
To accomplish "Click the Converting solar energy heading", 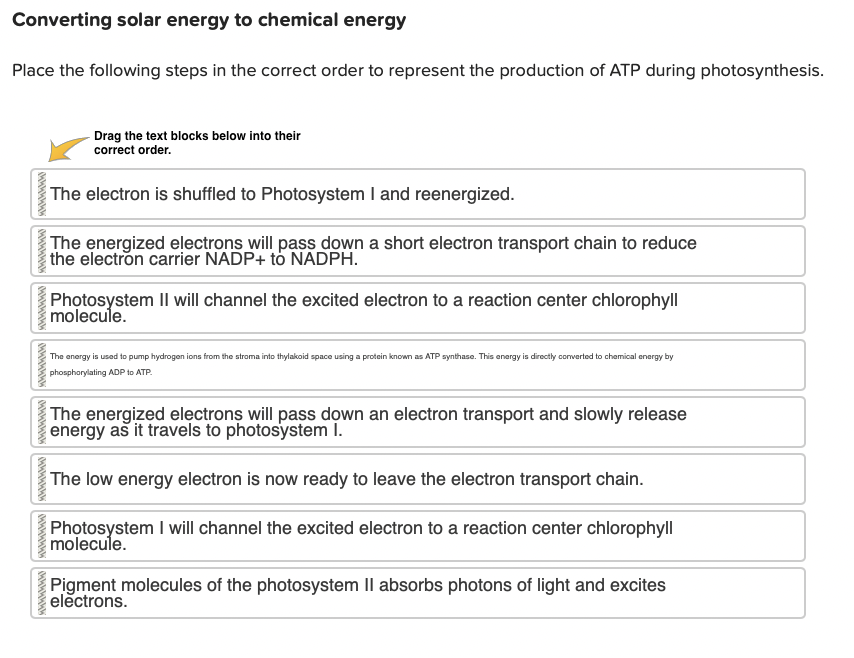I will [207, 19].
